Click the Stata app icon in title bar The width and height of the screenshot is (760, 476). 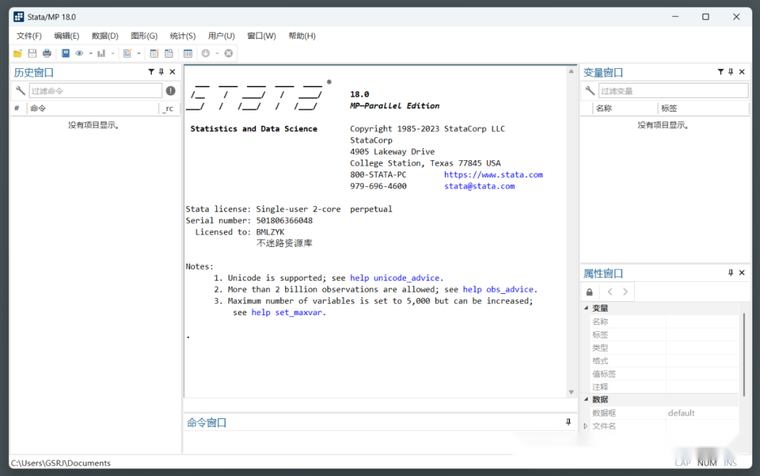(18, 17)
